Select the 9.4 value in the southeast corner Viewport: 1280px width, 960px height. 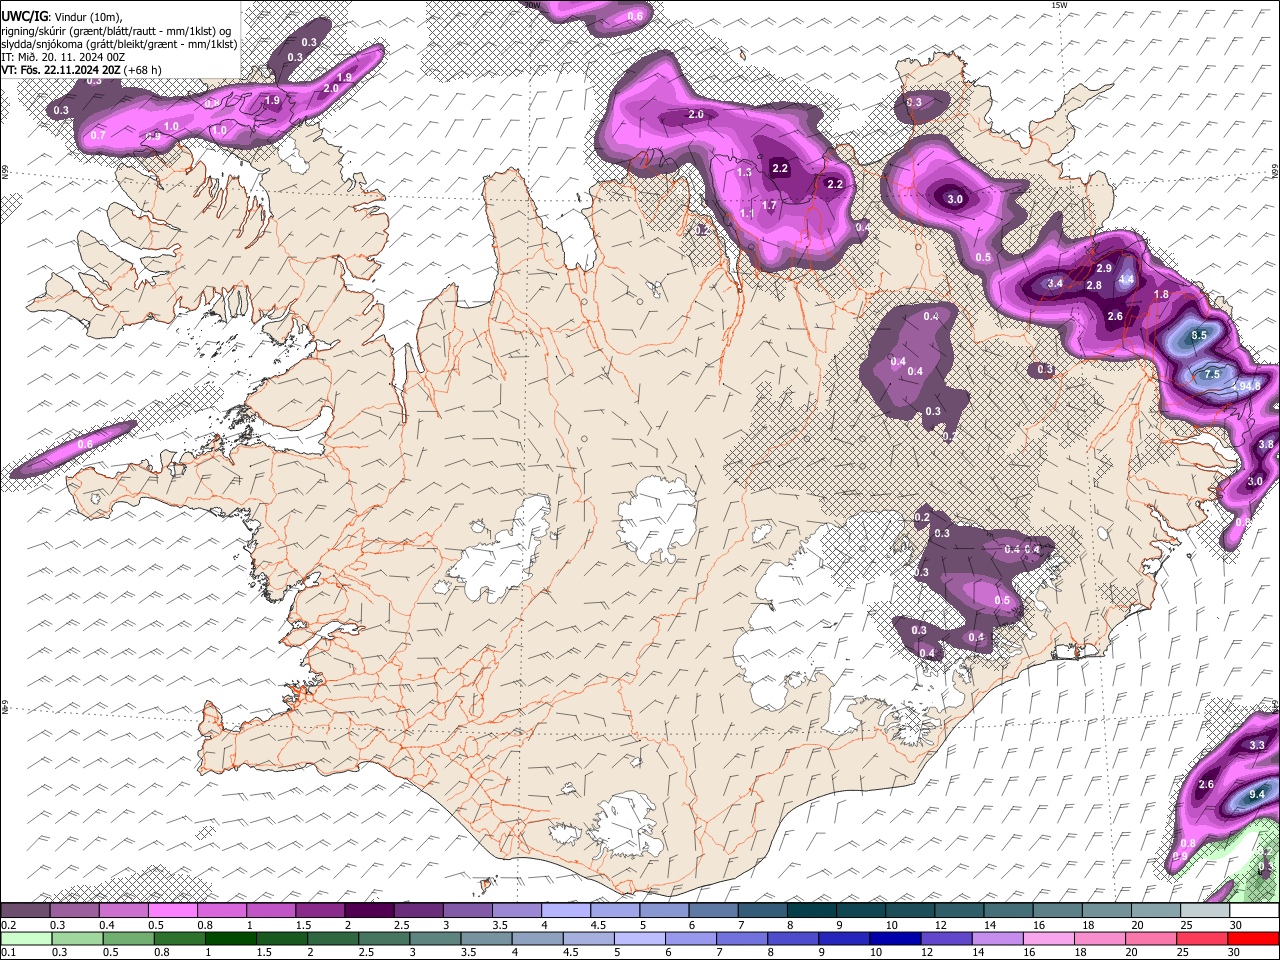click(x=1257, y=794)
